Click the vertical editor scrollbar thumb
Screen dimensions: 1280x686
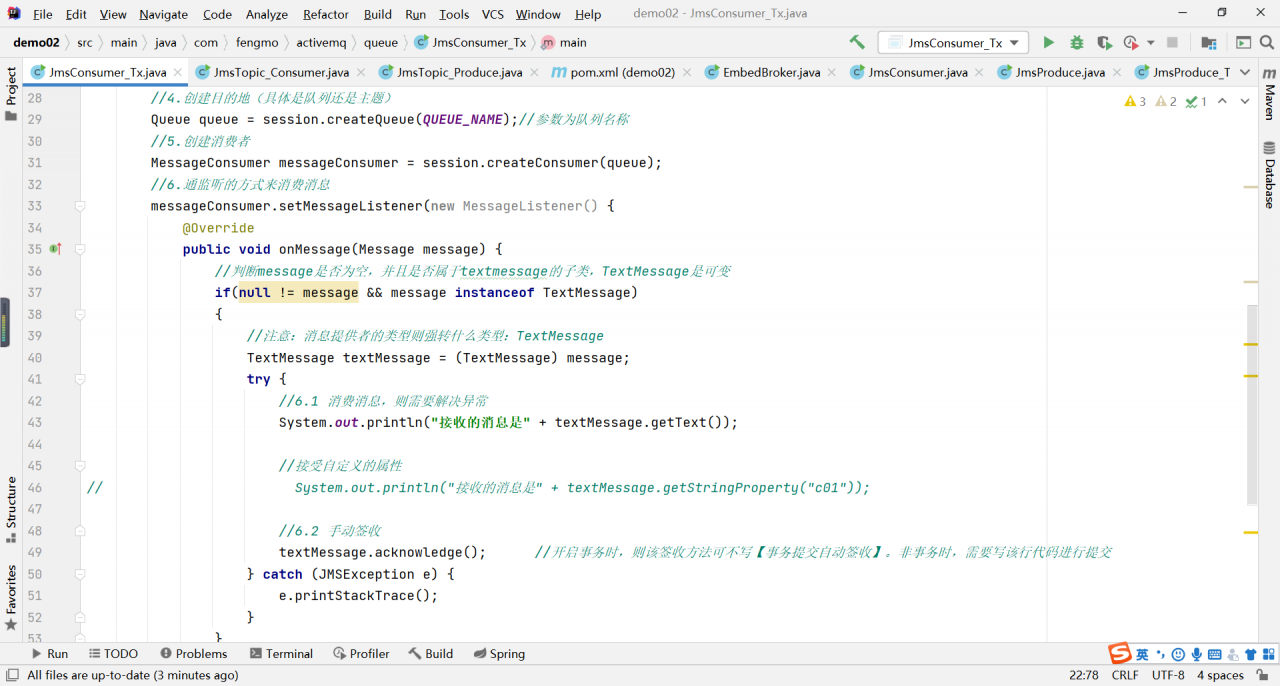[1251, 405]
